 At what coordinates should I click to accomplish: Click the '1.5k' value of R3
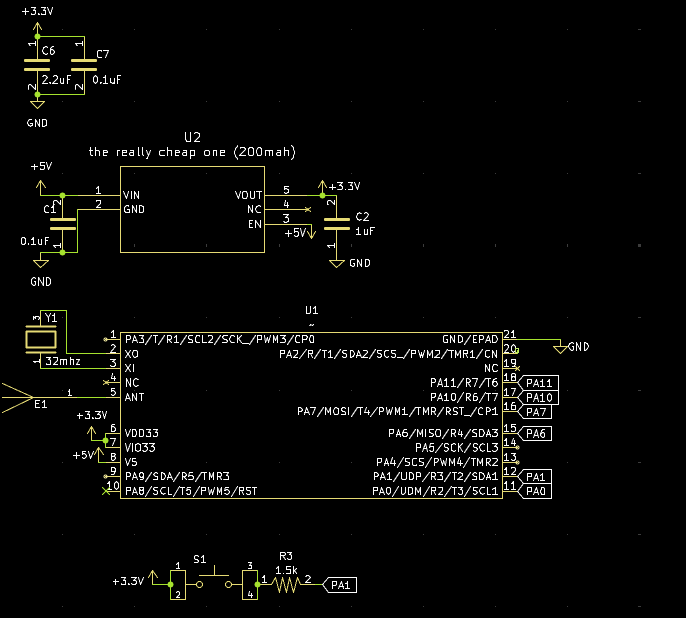click(286, 570)
